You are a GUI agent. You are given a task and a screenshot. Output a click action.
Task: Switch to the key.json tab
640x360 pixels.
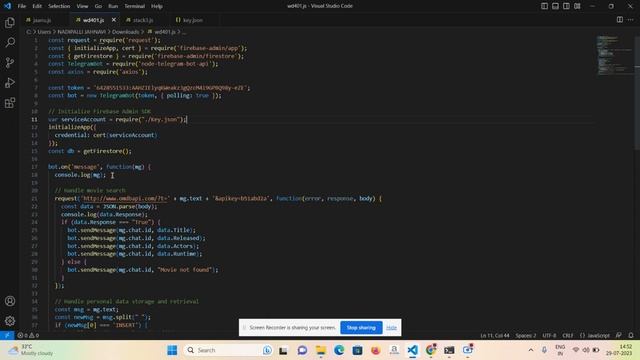tap(192, 20)
